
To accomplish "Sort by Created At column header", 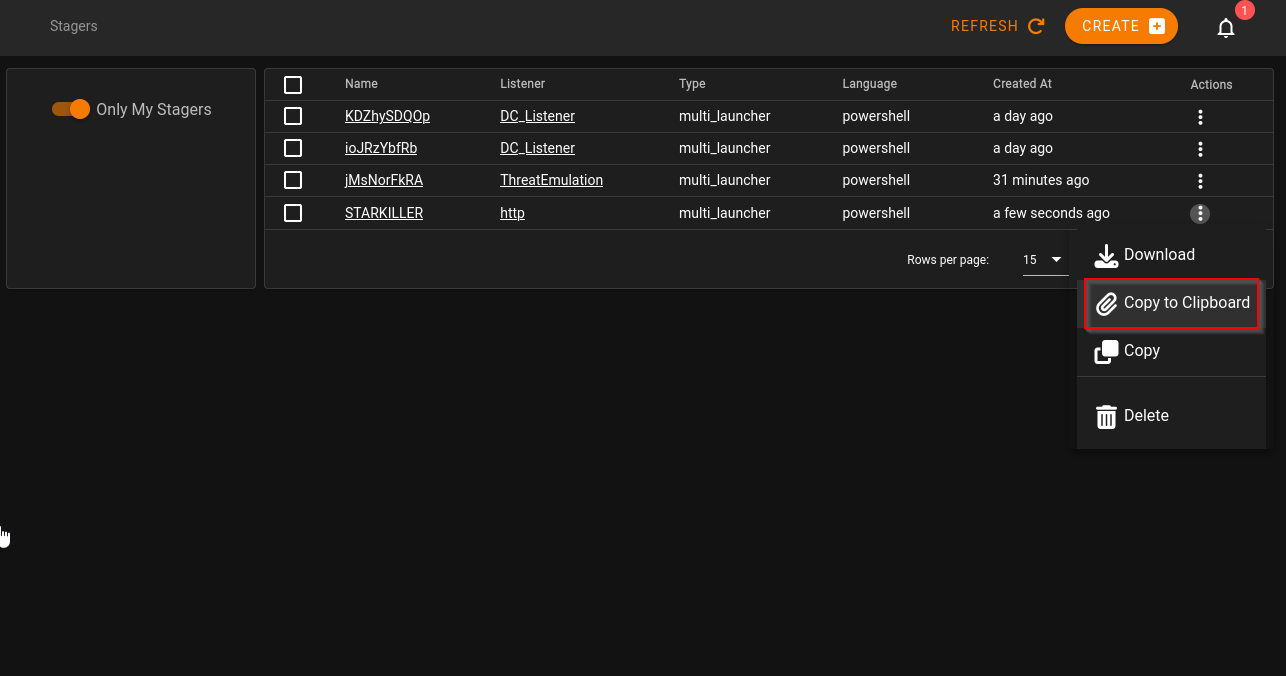I will 1022,84.
